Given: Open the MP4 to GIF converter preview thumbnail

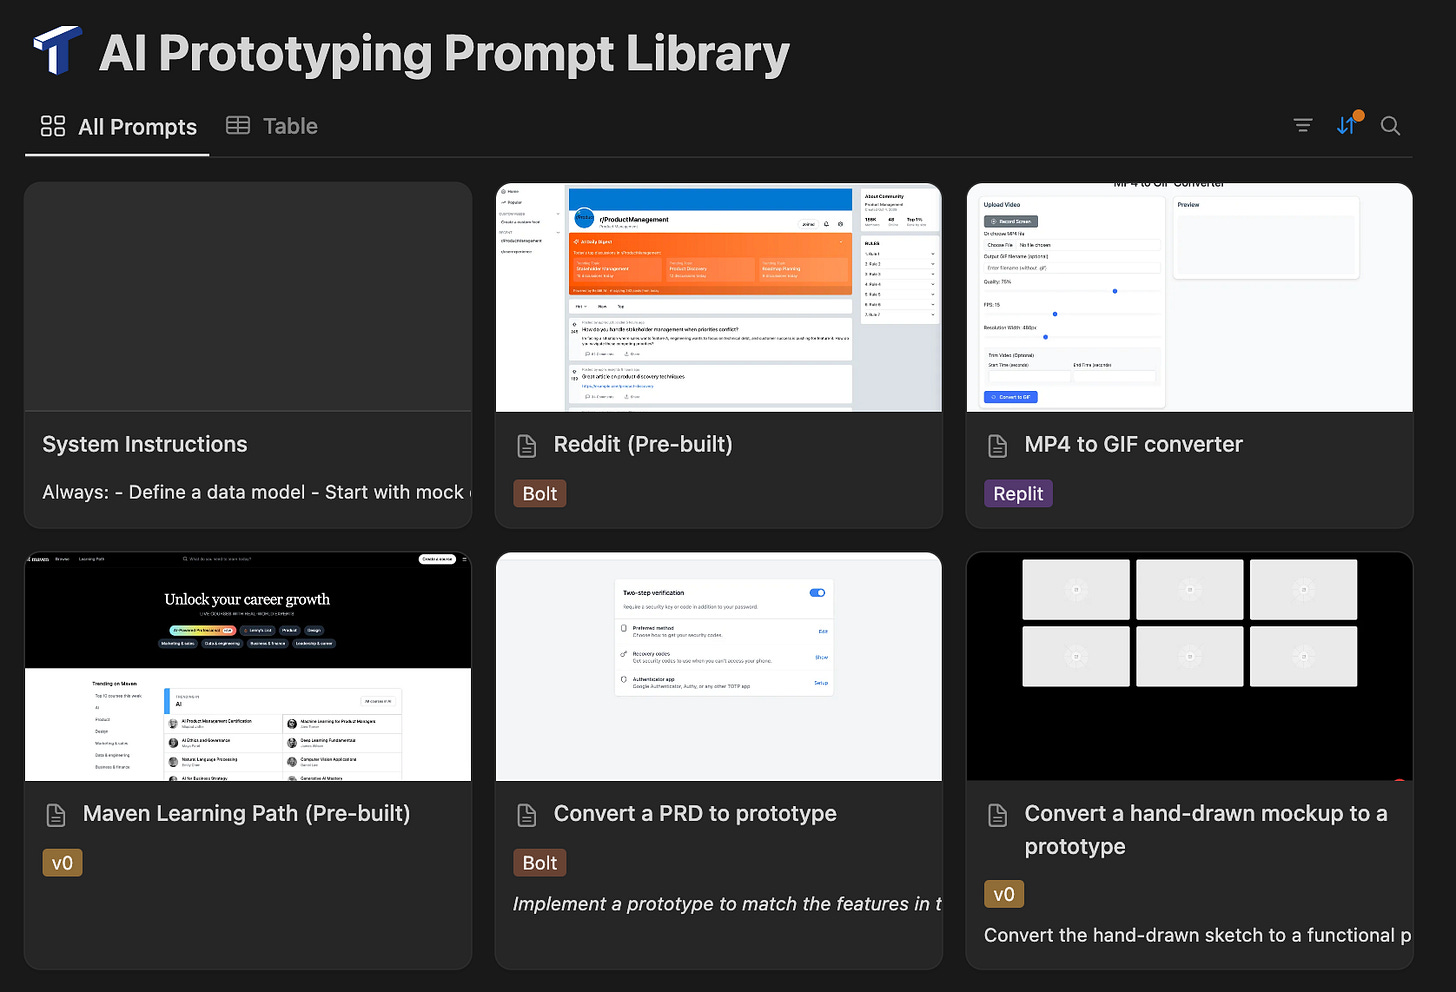Looking at the screenshot, I should [x=1190, y=297].
